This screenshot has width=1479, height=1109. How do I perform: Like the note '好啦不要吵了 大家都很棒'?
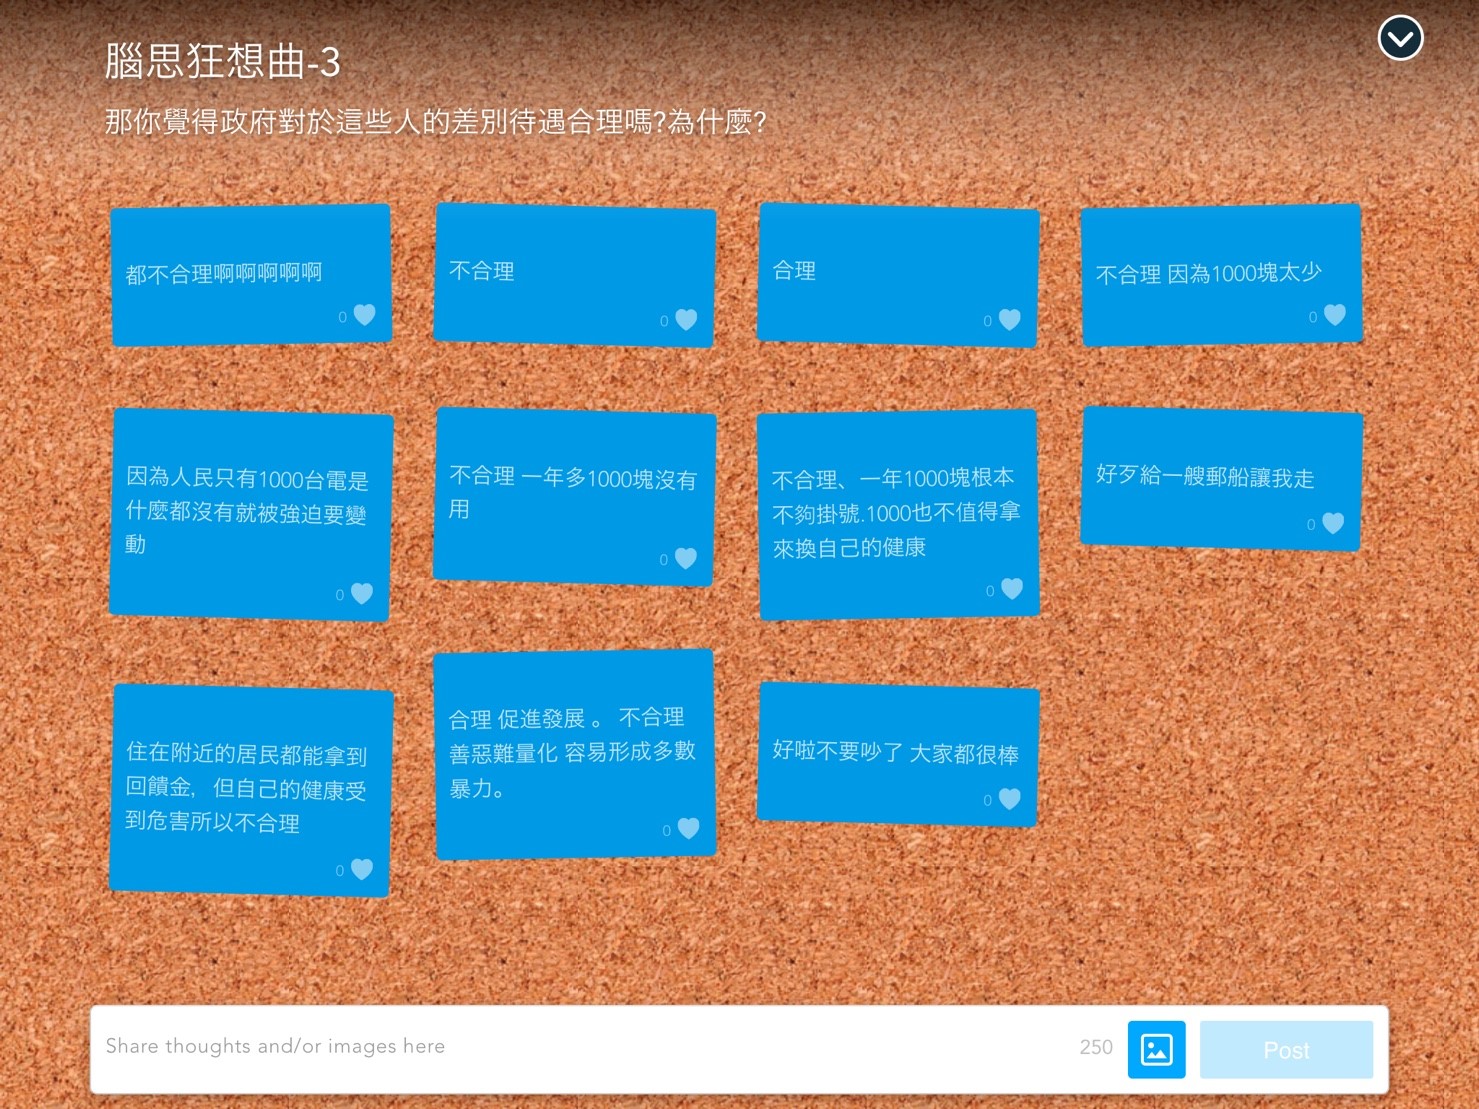coord(1010,799)
